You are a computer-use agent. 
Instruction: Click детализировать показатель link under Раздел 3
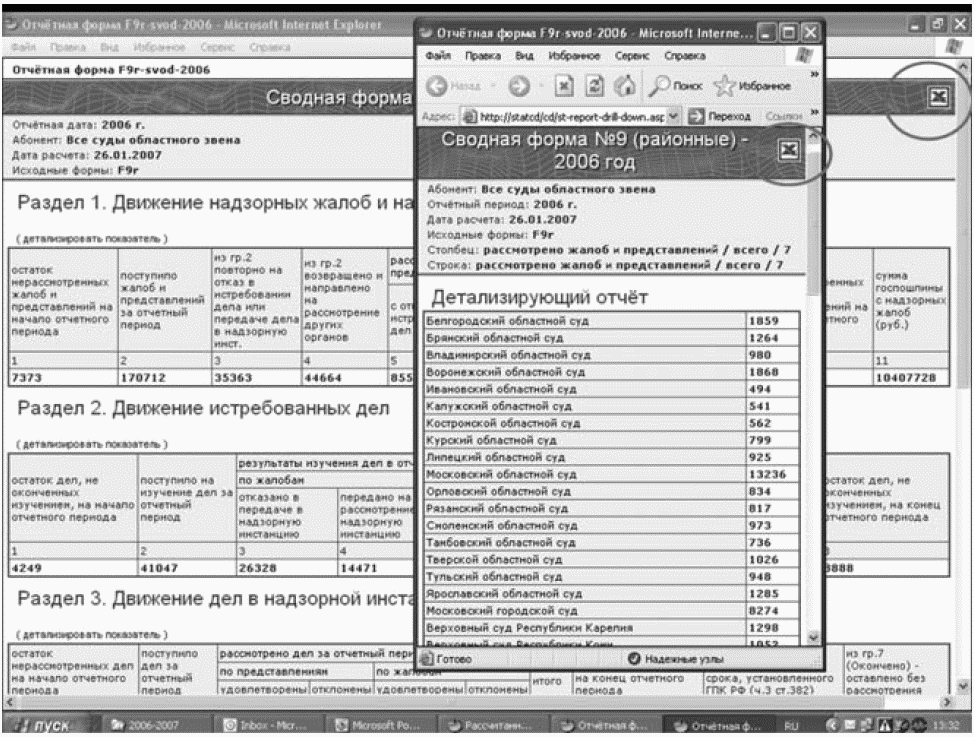tap(92, 635)
